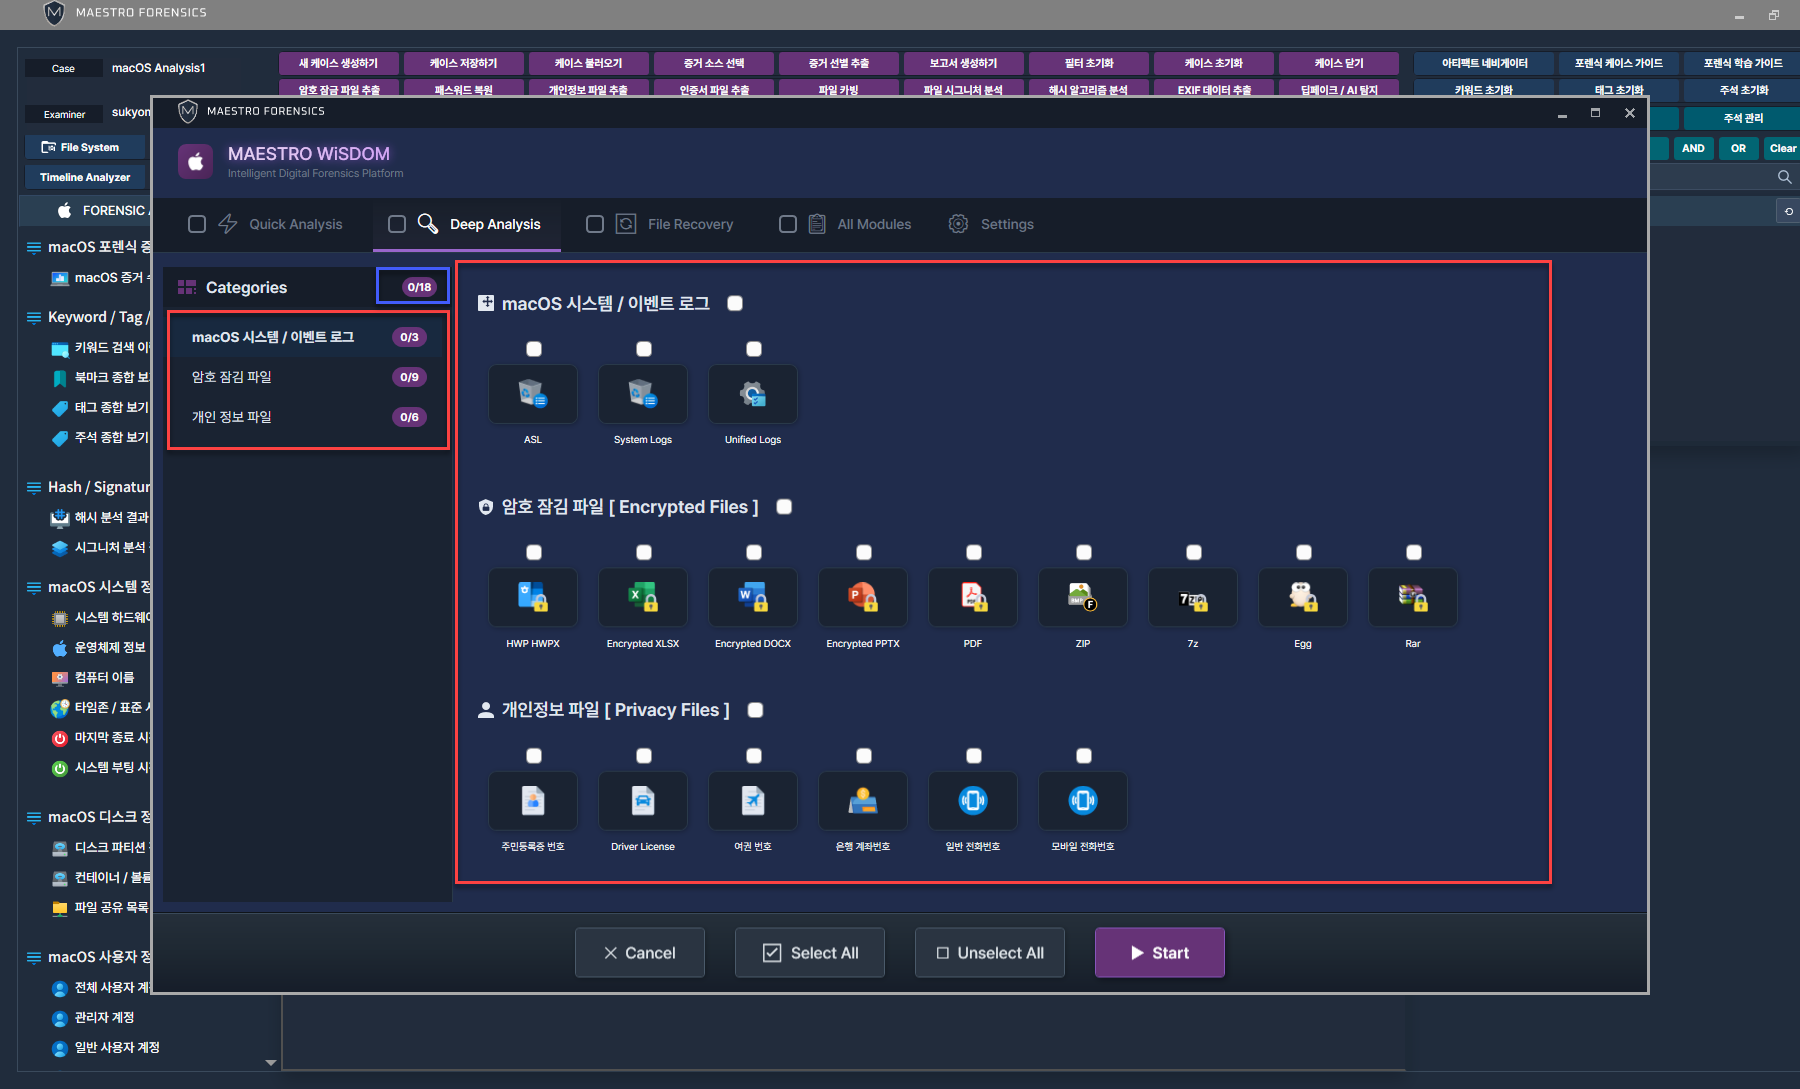Click the Driver License privacy icon
The image size is (1800, 1089).
click(x=643, y=801)
